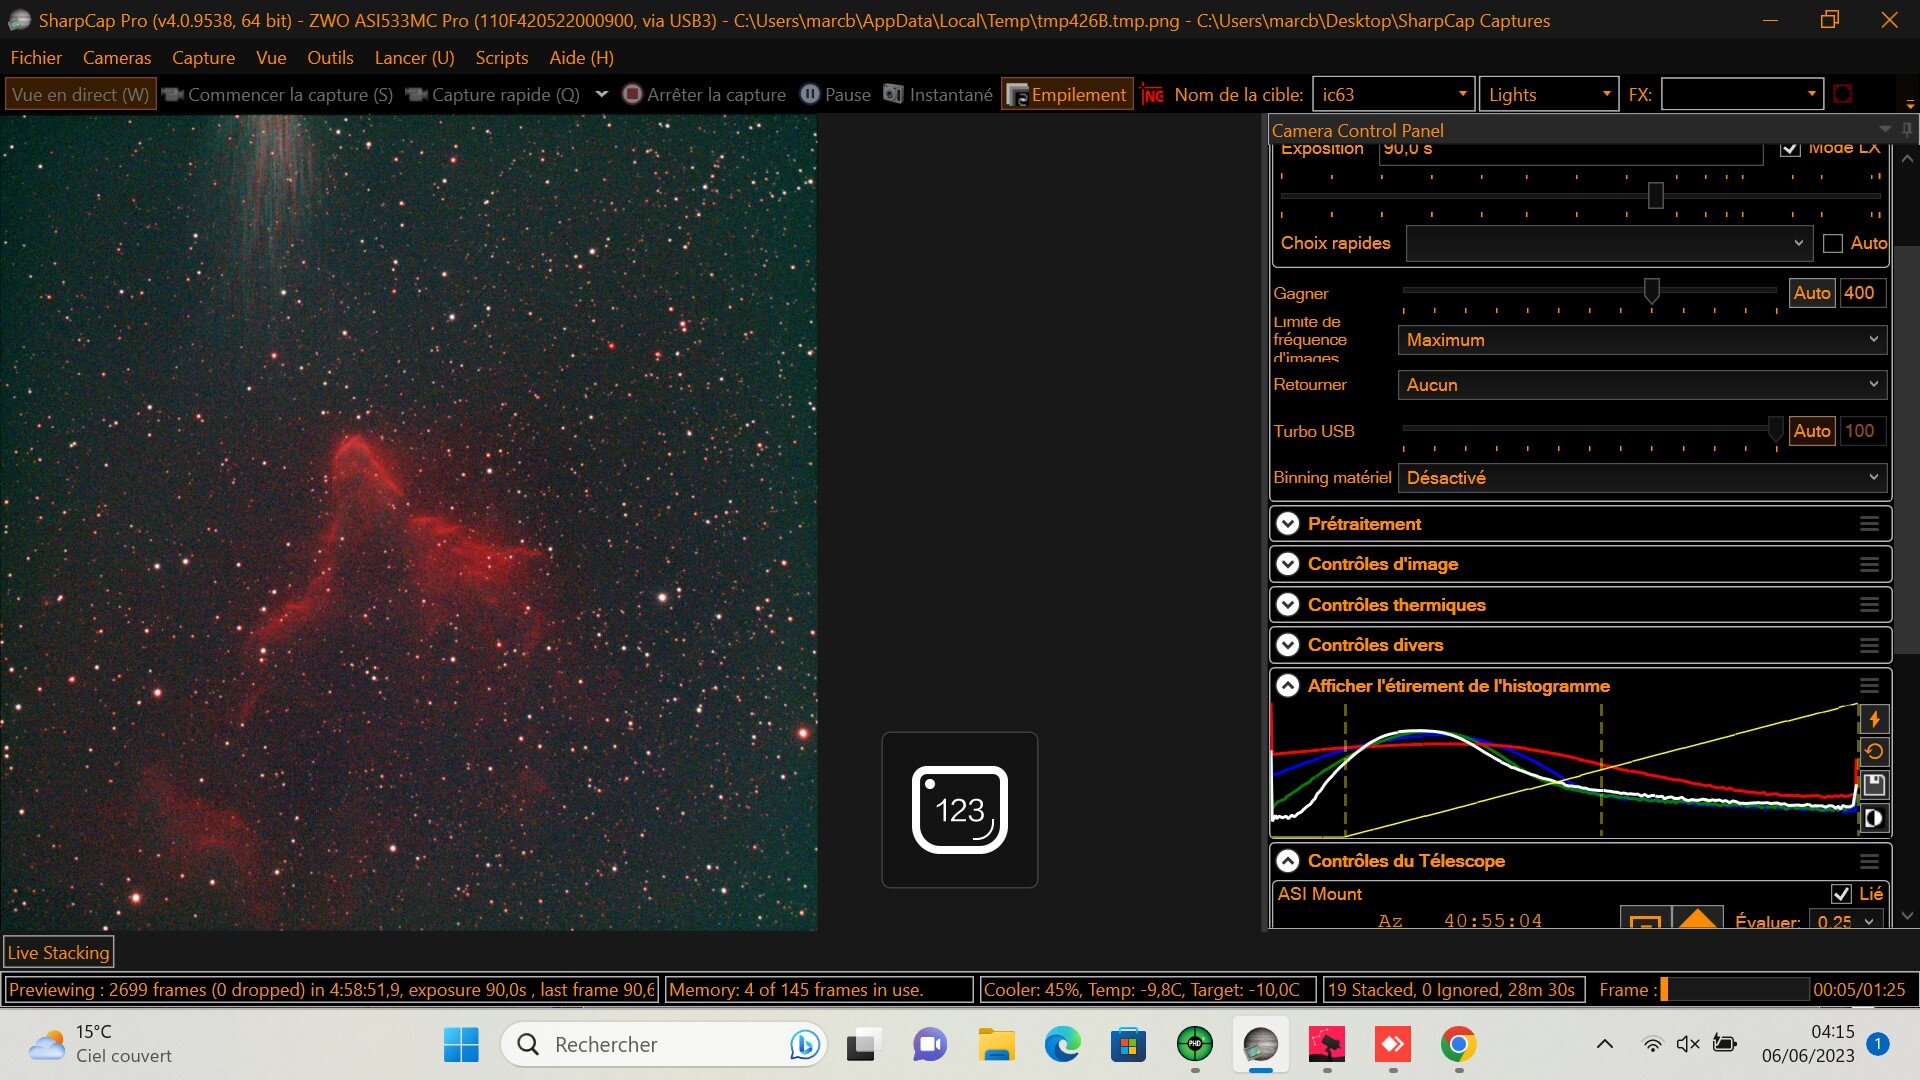
Task: Open the Retourner dropdown set to Aucun
Action: [1641, 385]
